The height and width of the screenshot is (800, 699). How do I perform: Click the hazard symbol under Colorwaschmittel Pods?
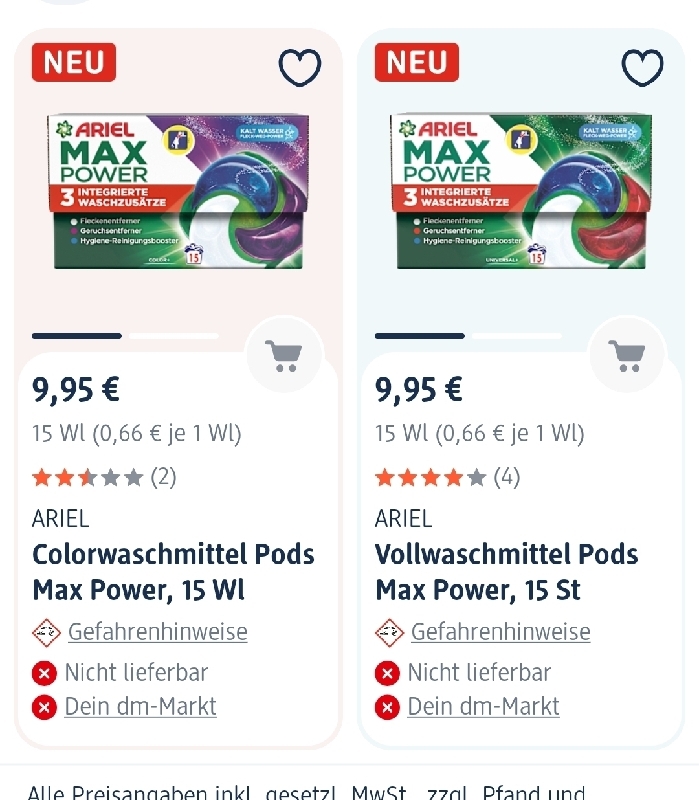pyautogui.click(x=46, y=632)
